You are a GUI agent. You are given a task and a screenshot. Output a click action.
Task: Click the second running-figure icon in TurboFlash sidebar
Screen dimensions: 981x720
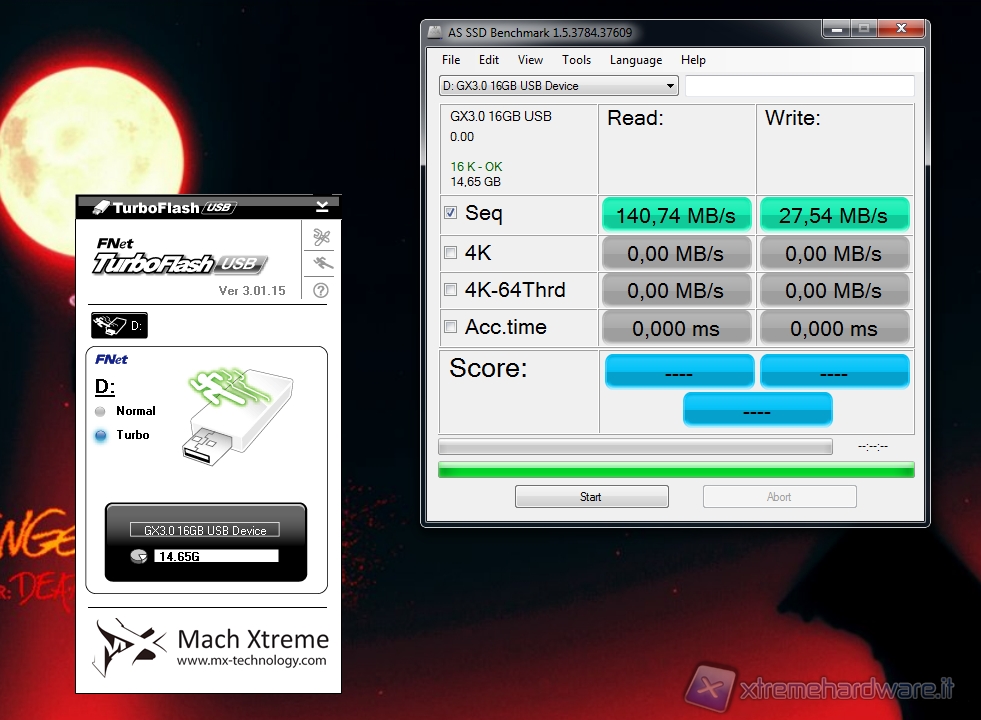click(321, 264)
